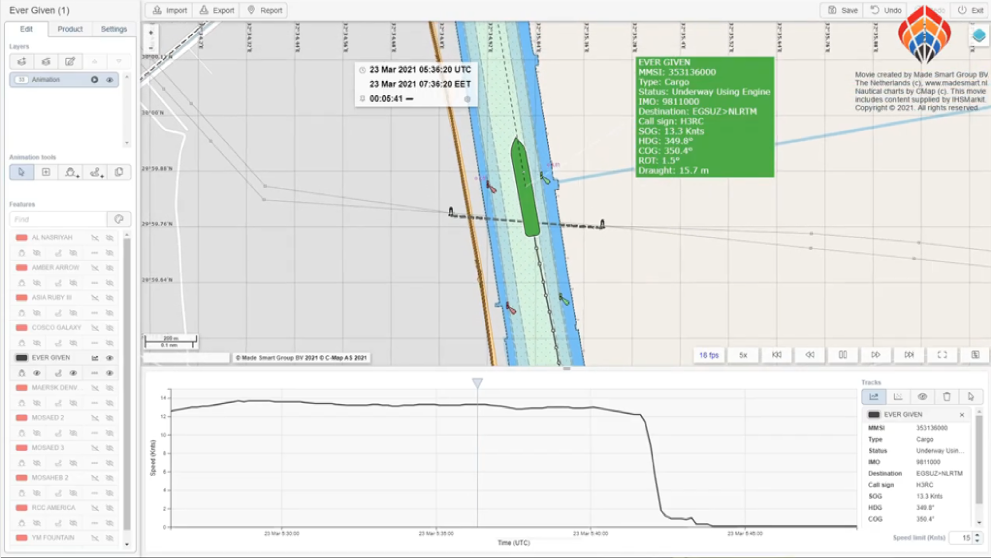The width and height of the screenshot is (991, 558).
Task: Zoom in on map with plus button
Action: pyautogui.click(x=151, y=33)
